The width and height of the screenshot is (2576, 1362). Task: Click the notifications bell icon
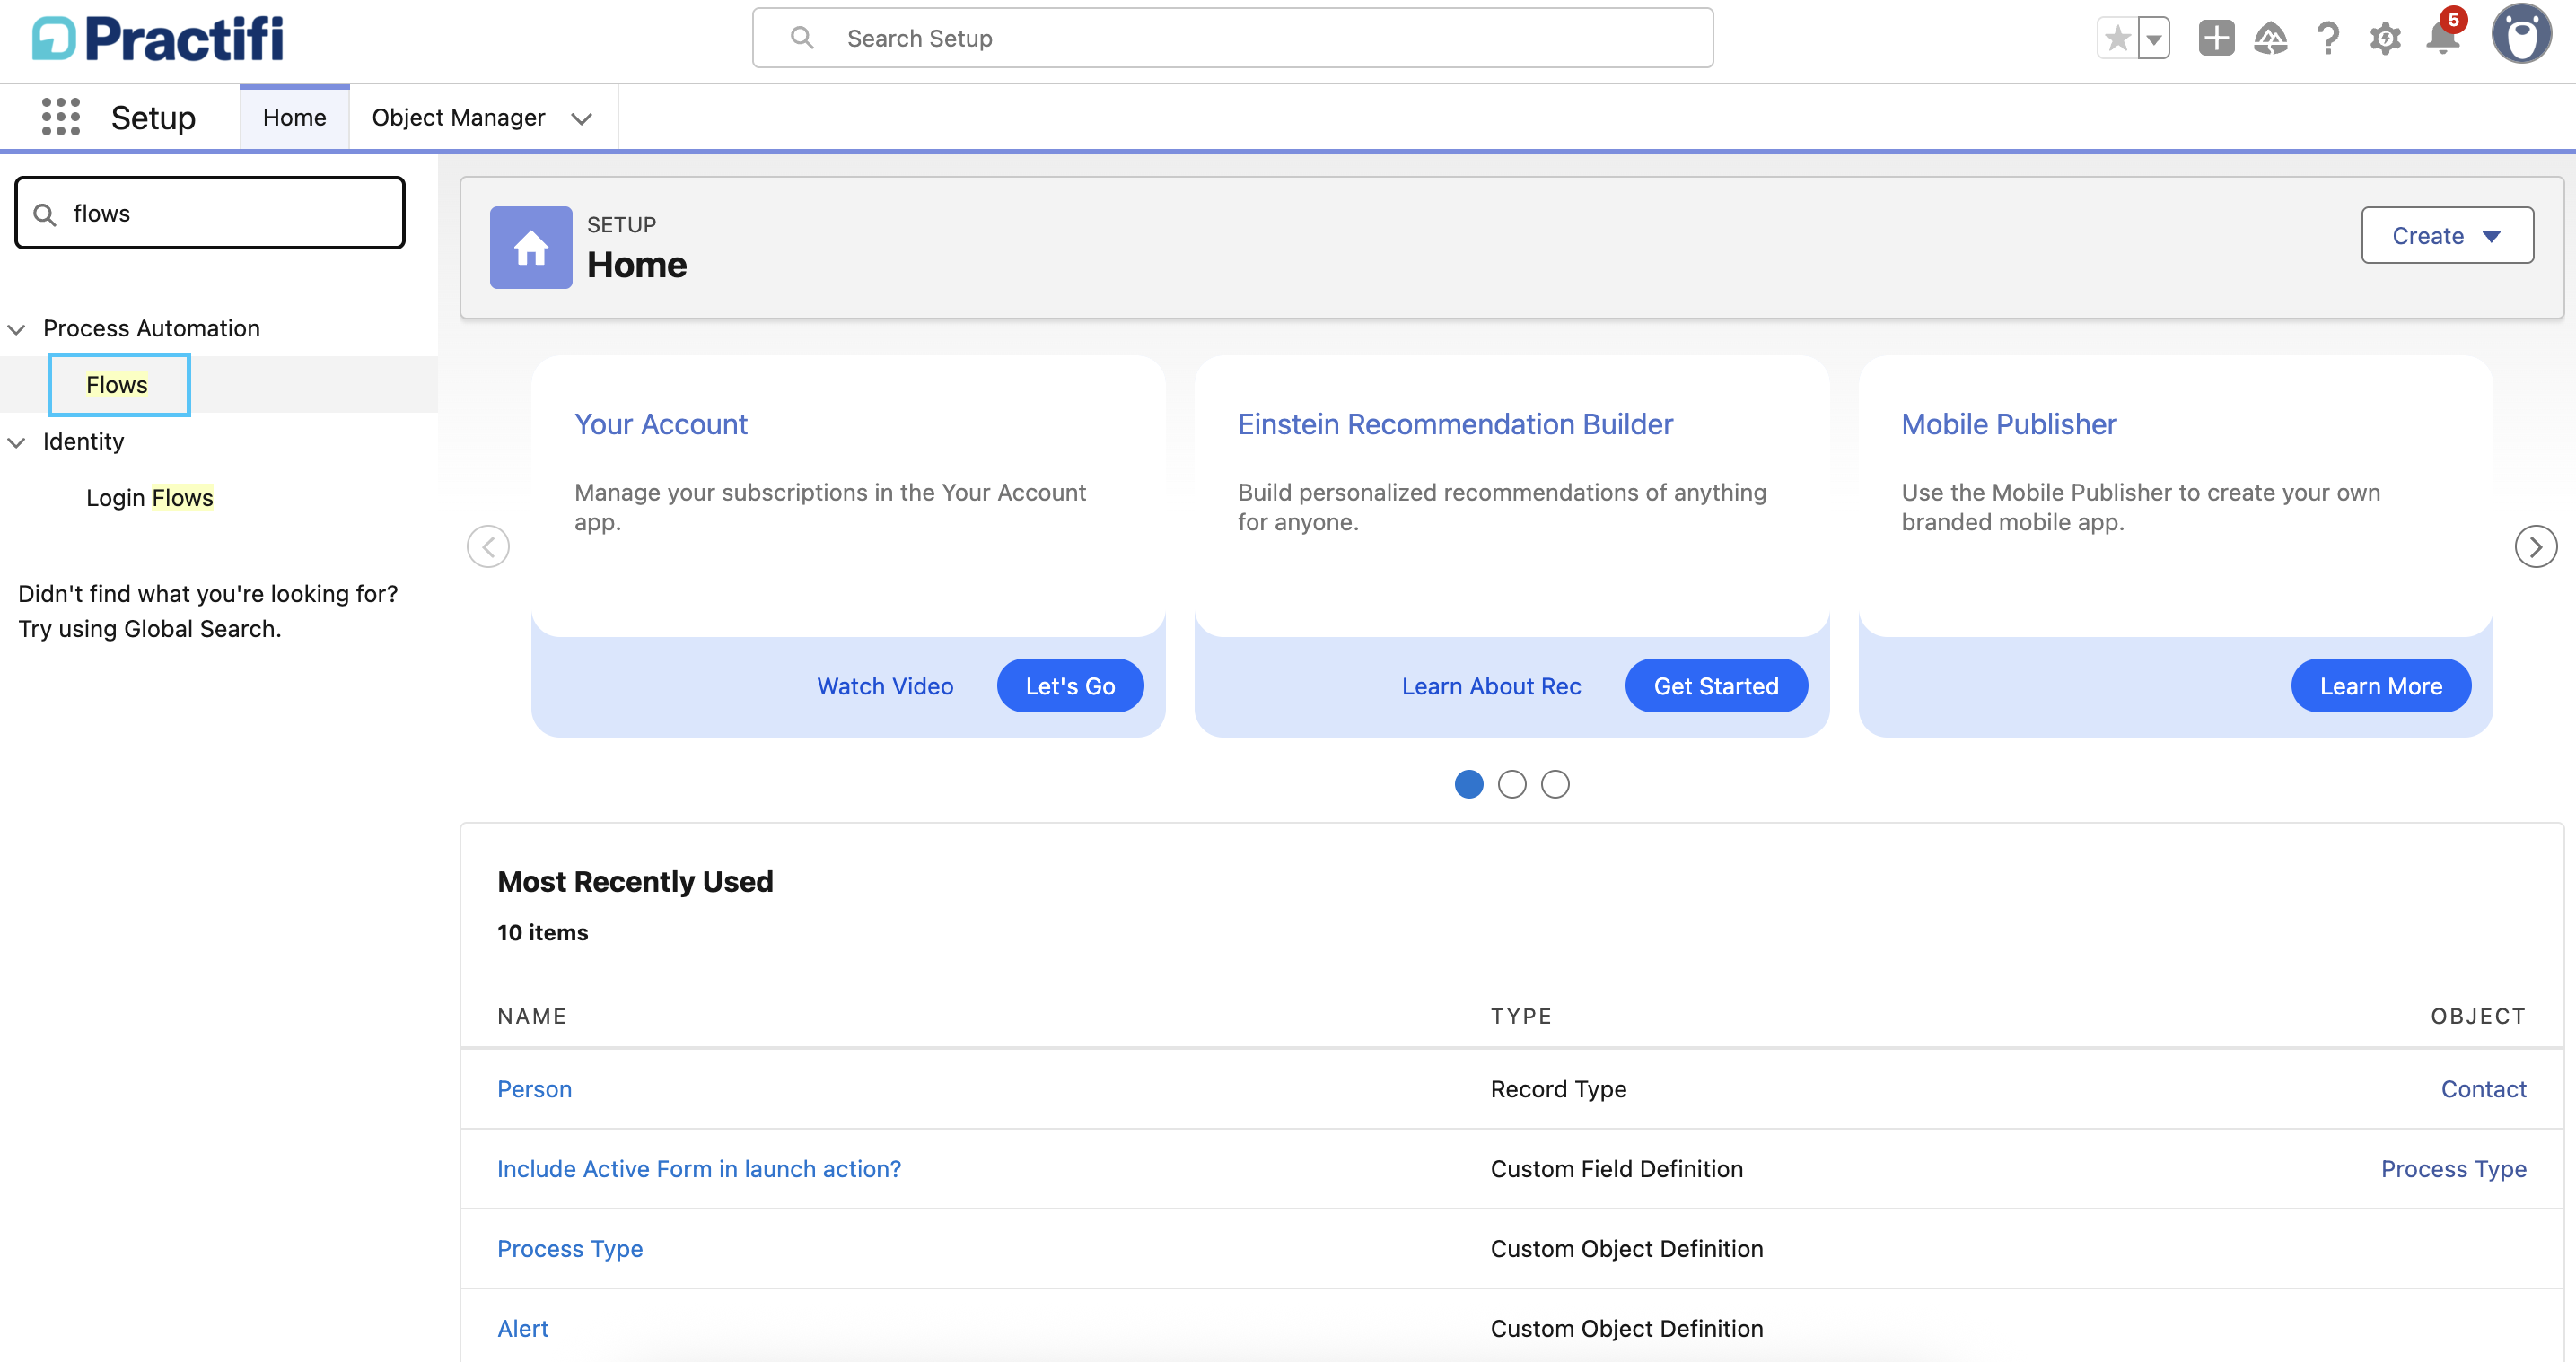tap(2441, 39)
